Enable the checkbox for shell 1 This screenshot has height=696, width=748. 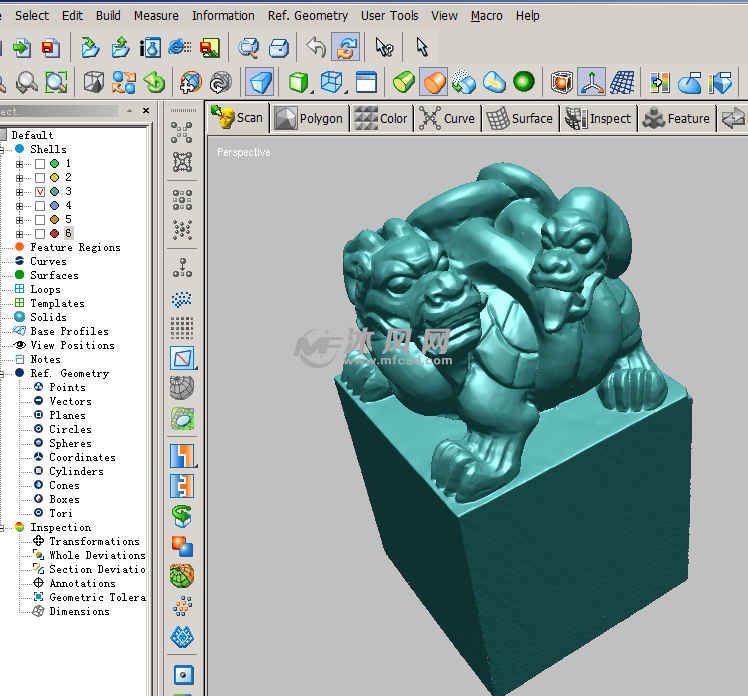point(40,163)
